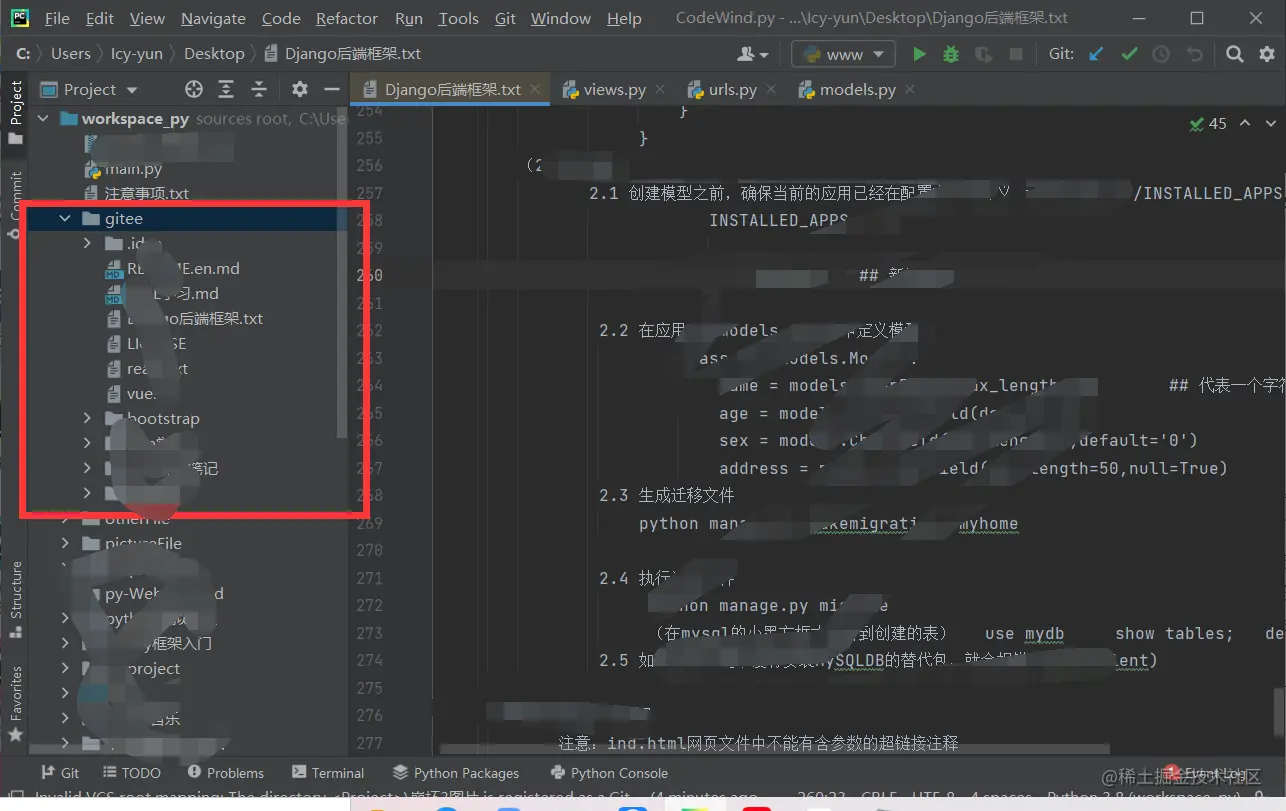Open the Python Packages tool window
The width and height of the screenshot is (1286, 811).
click(456, 772)
